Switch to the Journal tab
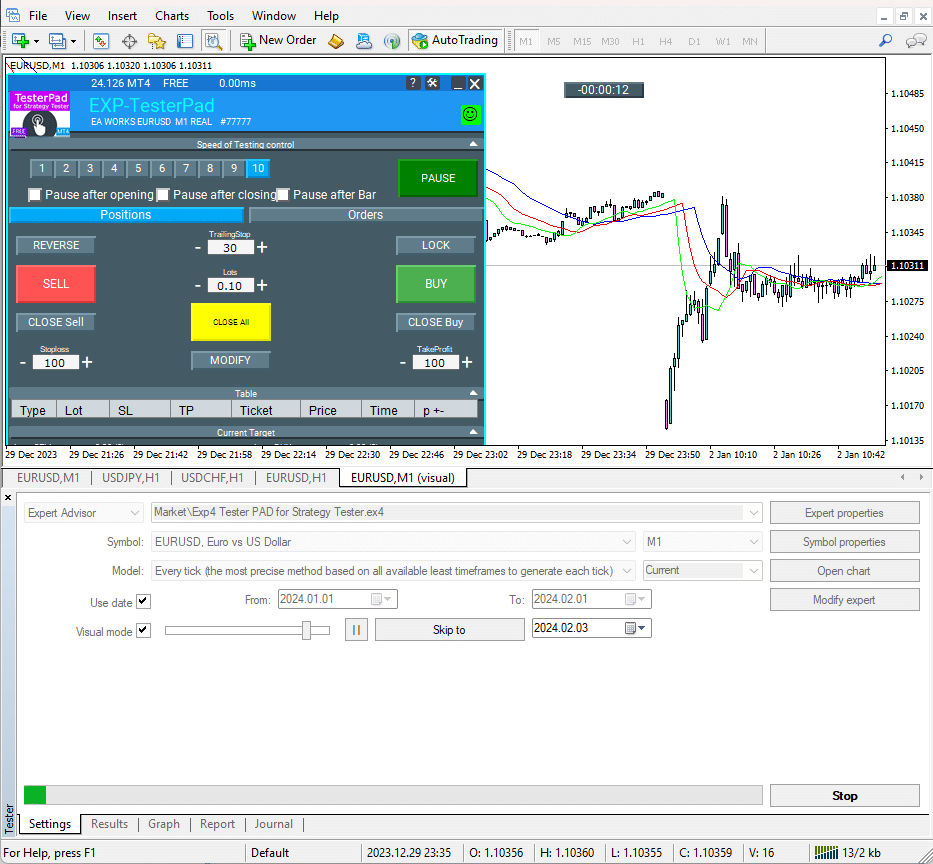 [x=273, y=825]
